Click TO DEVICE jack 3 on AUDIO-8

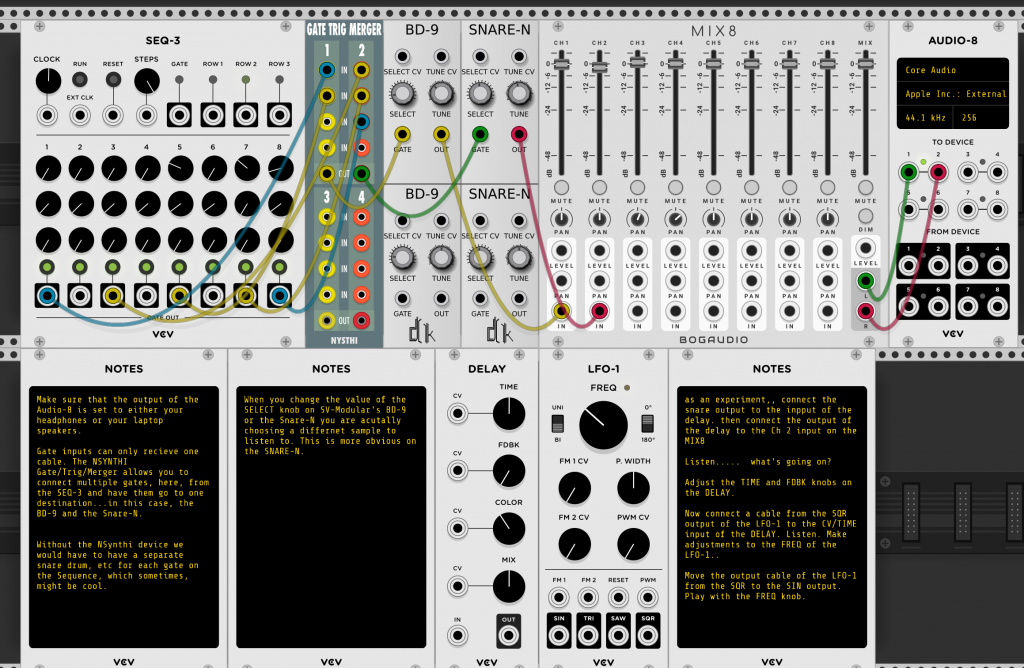coord(968,172)
